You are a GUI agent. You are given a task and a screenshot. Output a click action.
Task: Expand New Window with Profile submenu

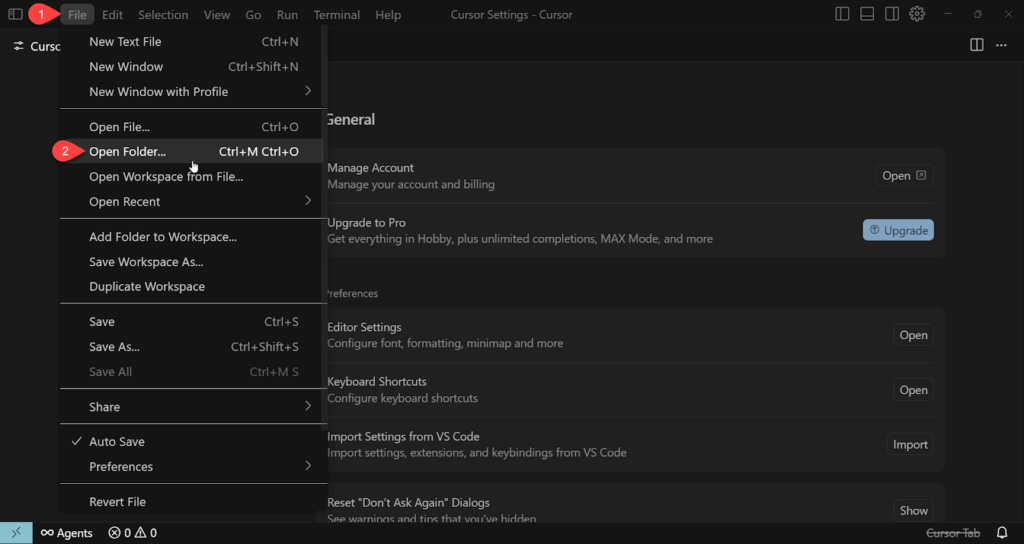click(x=191, y=91)
